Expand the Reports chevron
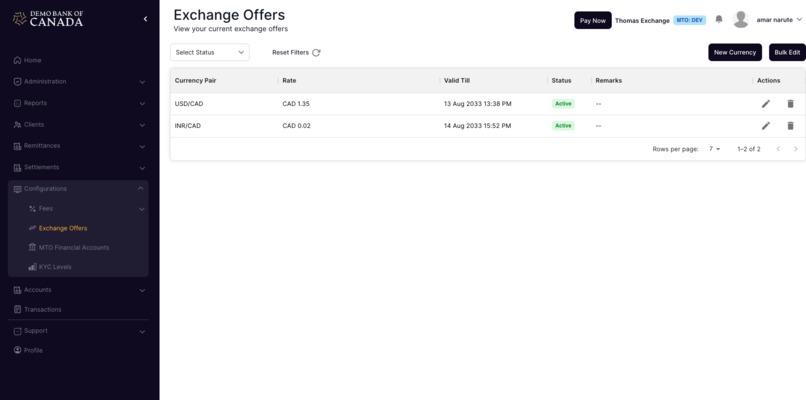Screen dimensions: 806x400 pos(142,104)
